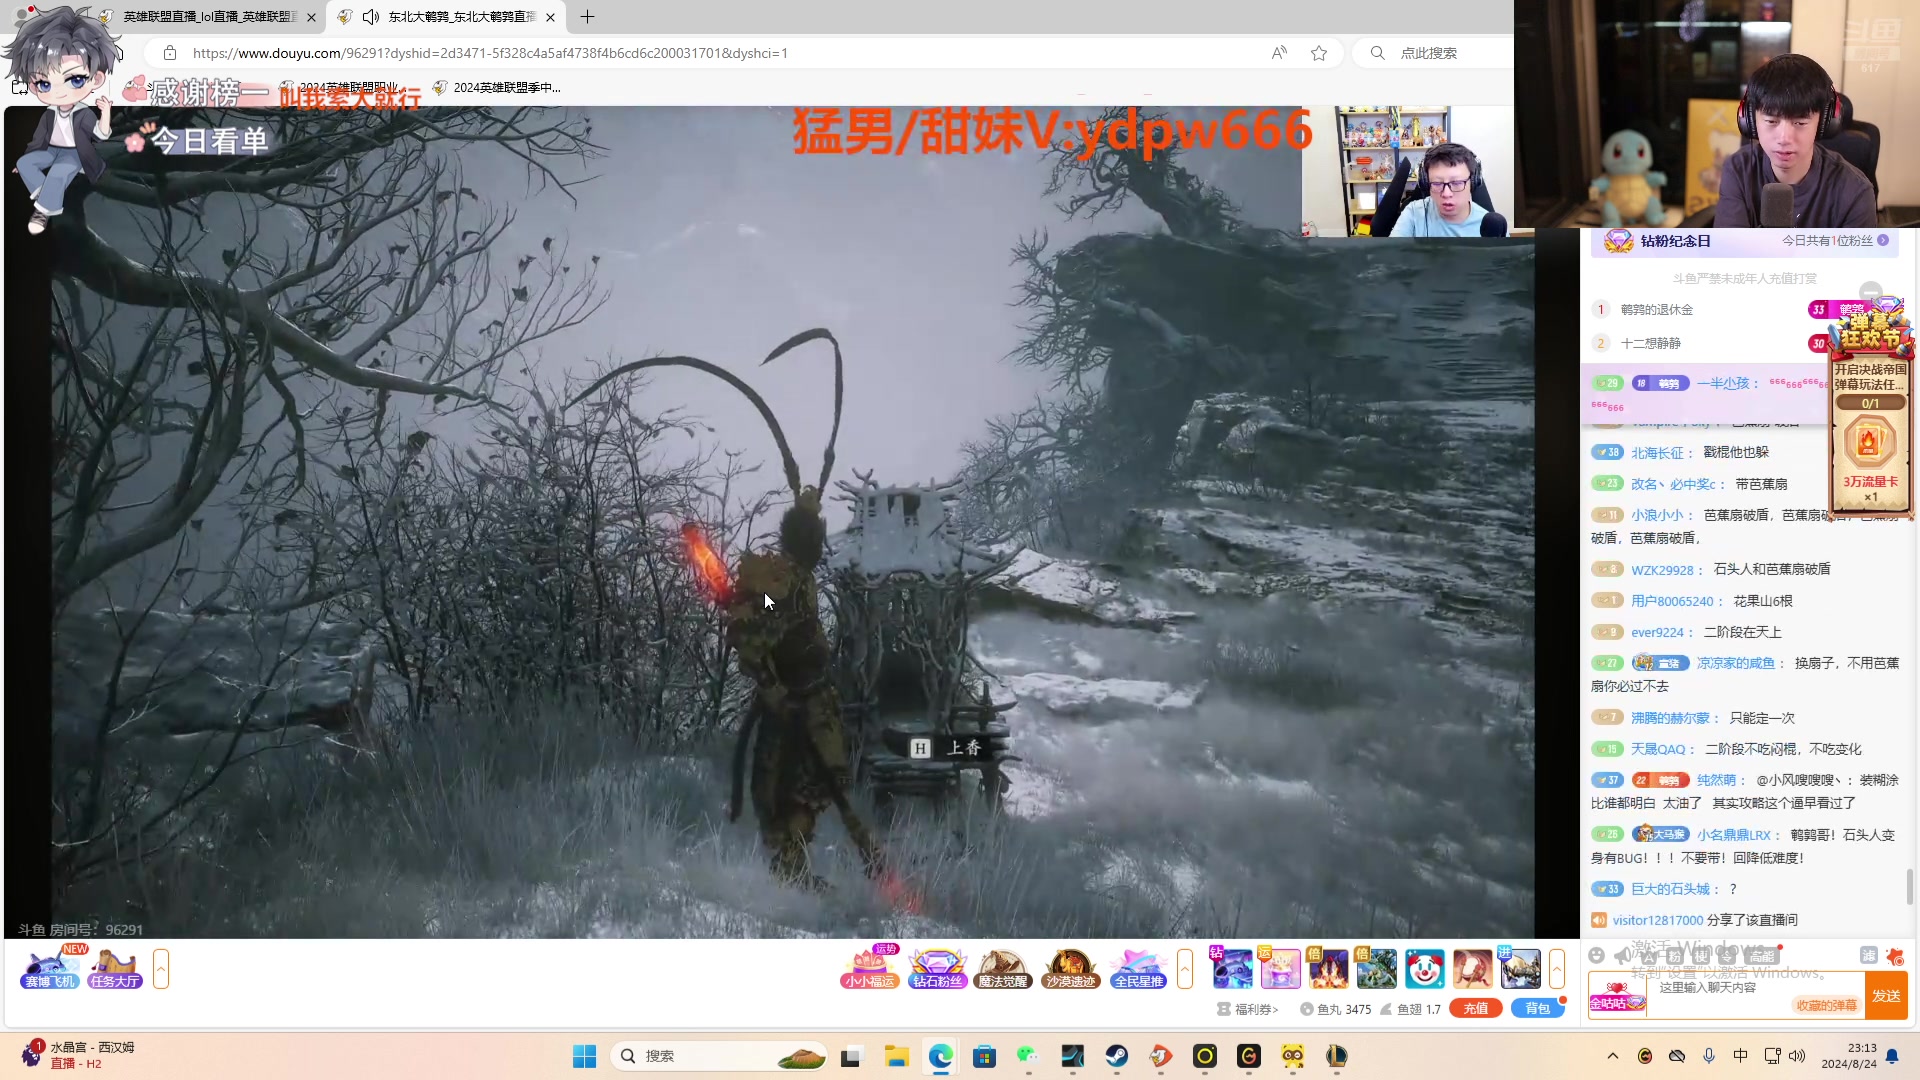Switch the 中 input method indicator
The height and width of the screenshot is (1080, 1920).
pos(1740,1056)
